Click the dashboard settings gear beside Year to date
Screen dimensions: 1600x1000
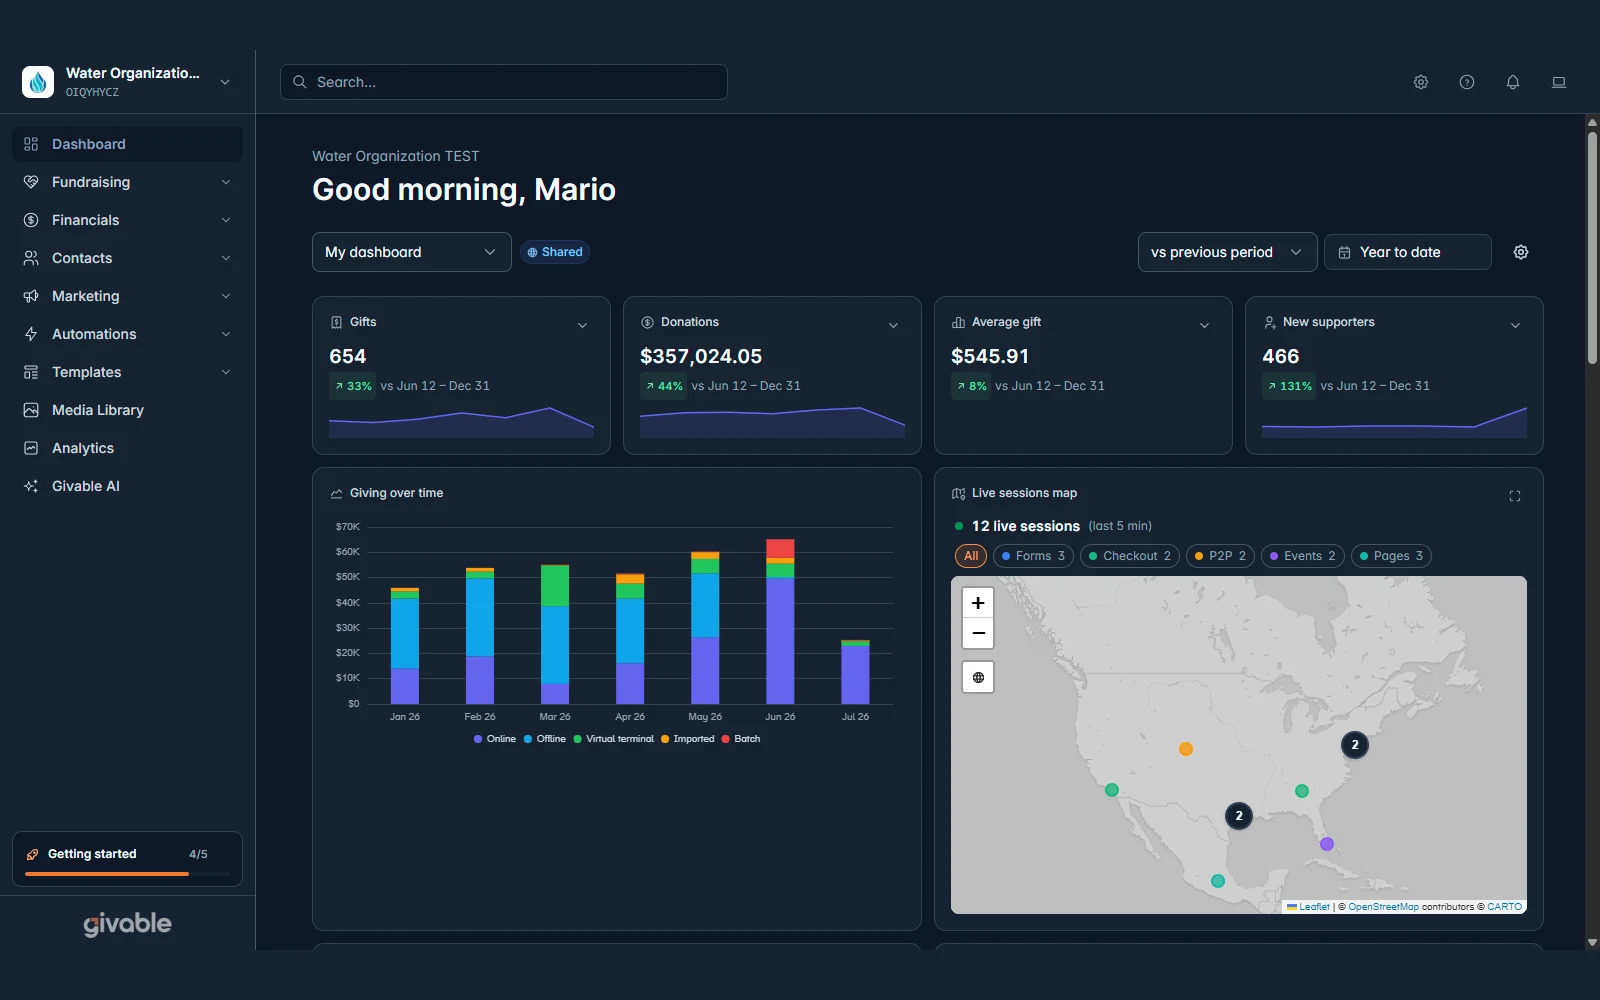click(1521, 252)
